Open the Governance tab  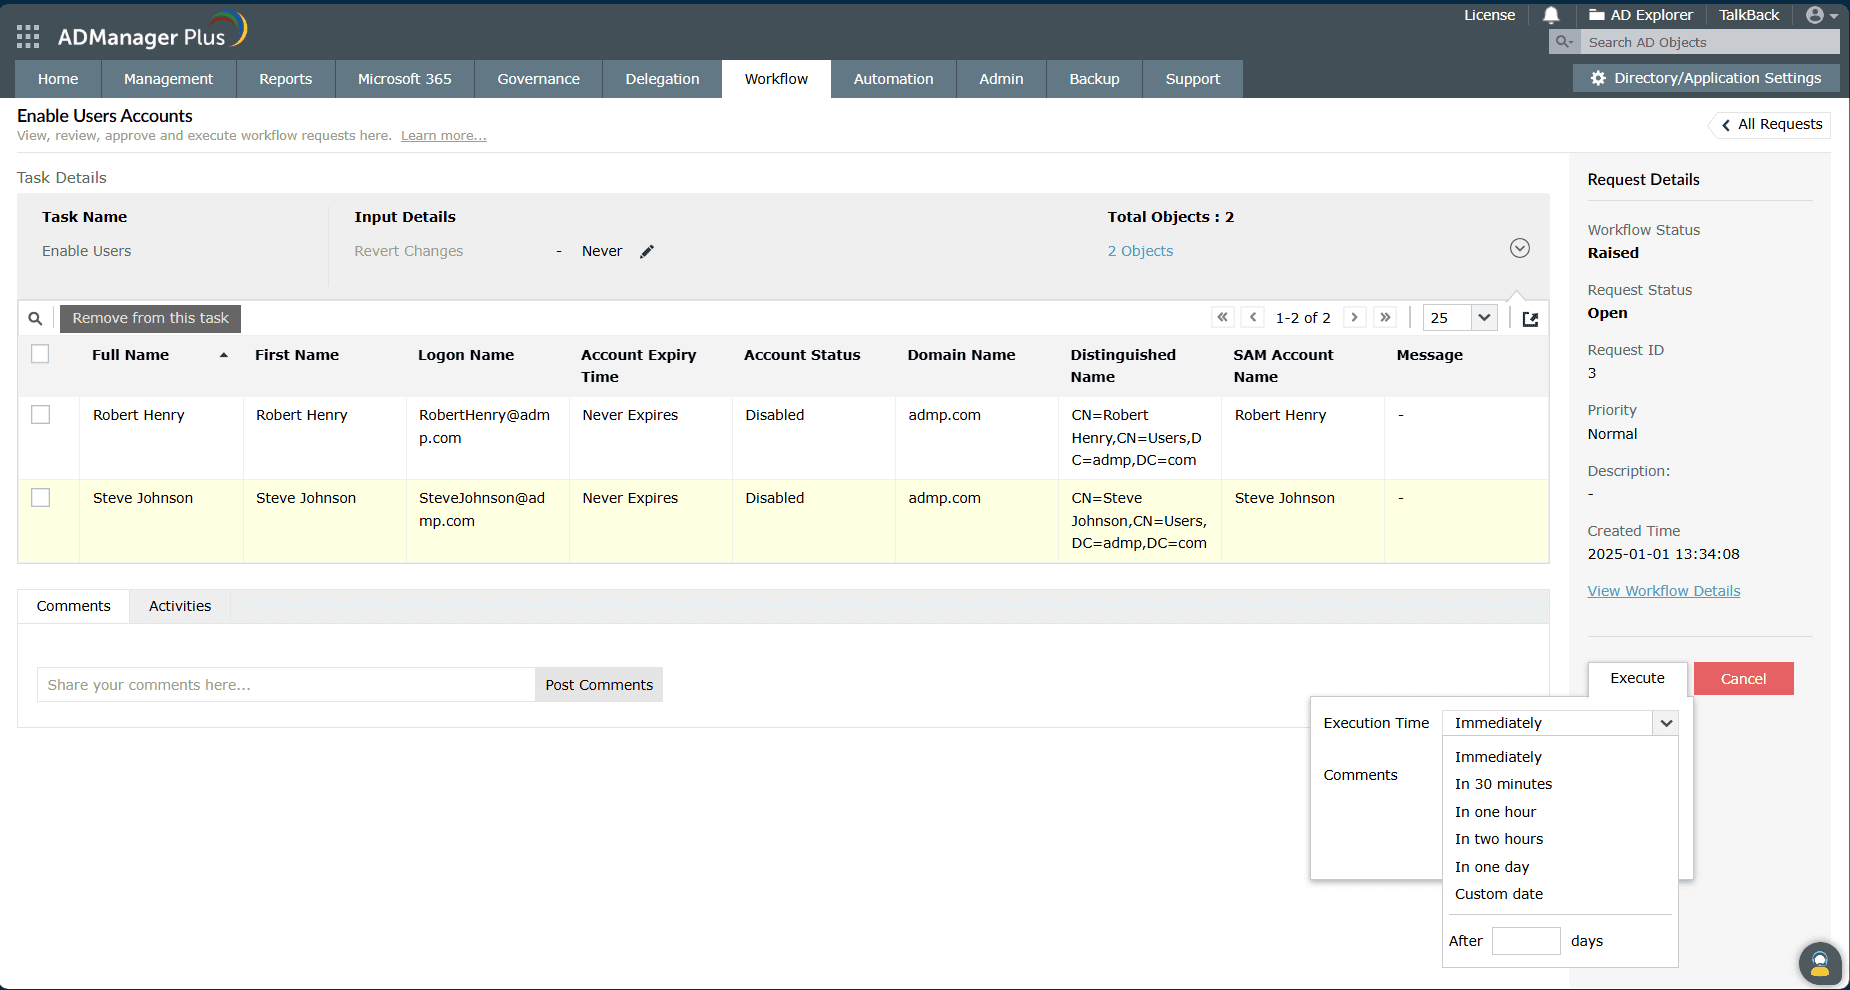pos(539,79)
